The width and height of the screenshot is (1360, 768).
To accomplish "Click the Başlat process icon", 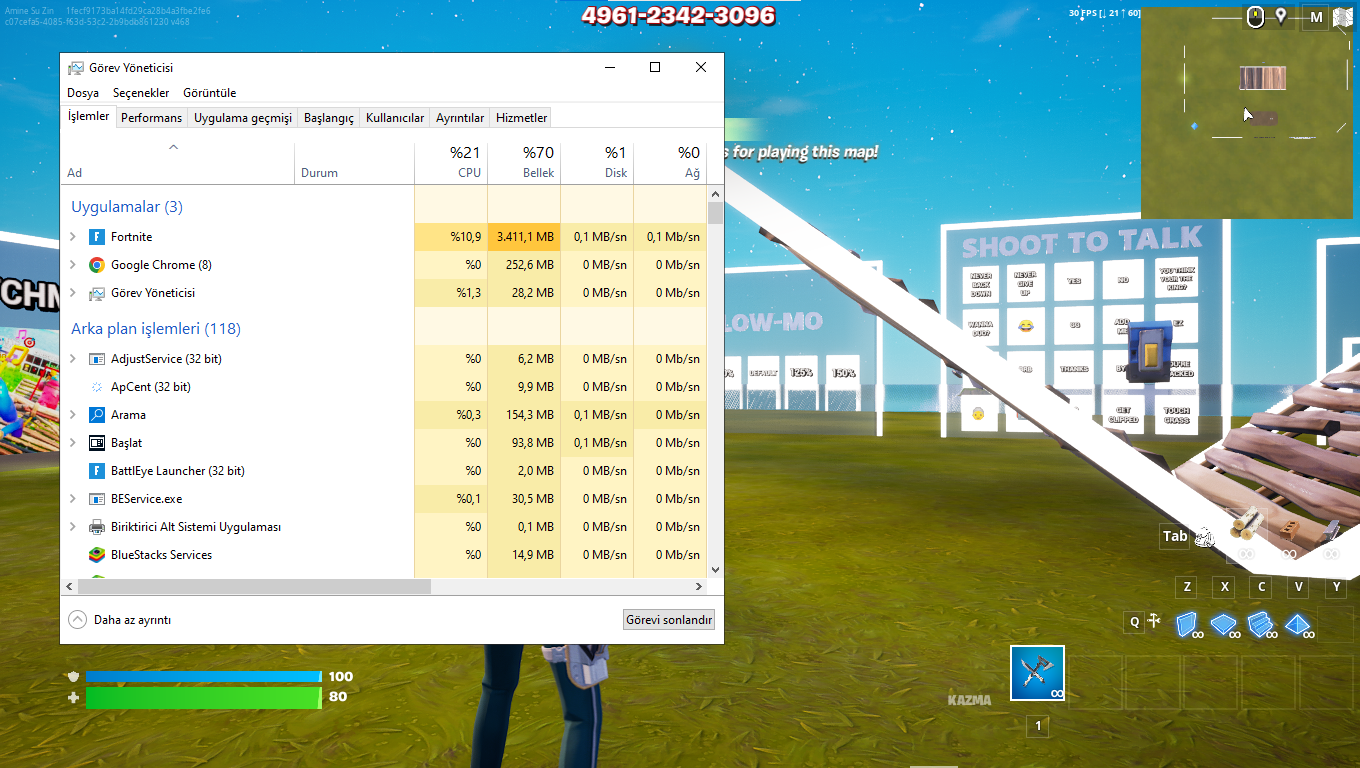I will coord(97,443).
